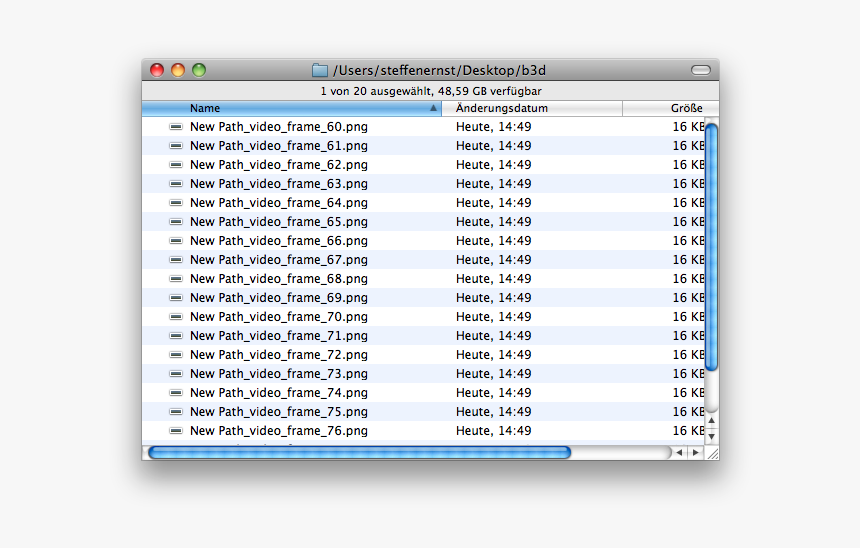
Task: Sort files by Änderungsdatum column header
Action: coord(531,108)
